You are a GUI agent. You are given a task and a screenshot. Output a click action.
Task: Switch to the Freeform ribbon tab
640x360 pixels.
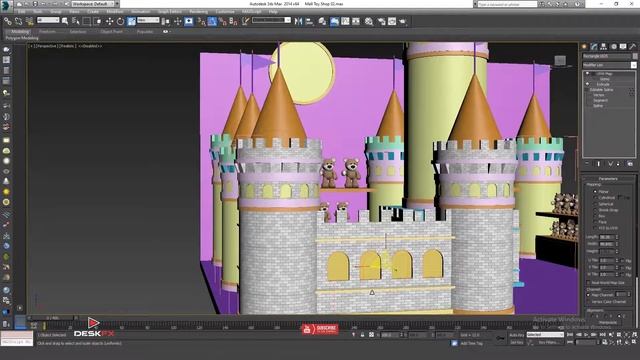(x=47, y=31)
